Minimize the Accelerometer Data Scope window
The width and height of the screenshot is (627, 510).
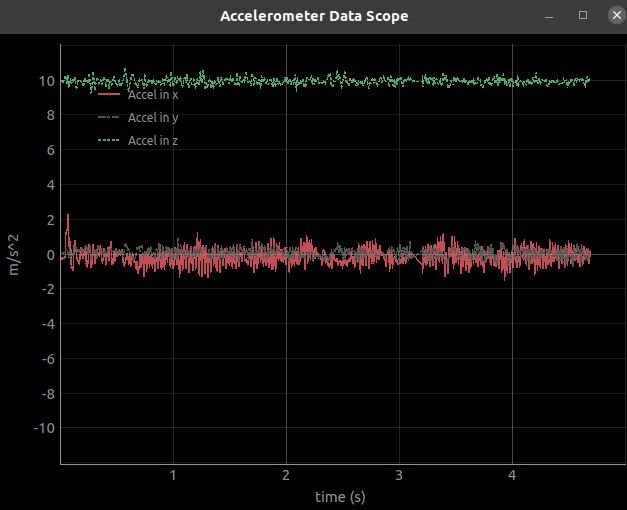pyautogui.click(x=549, y=17)
